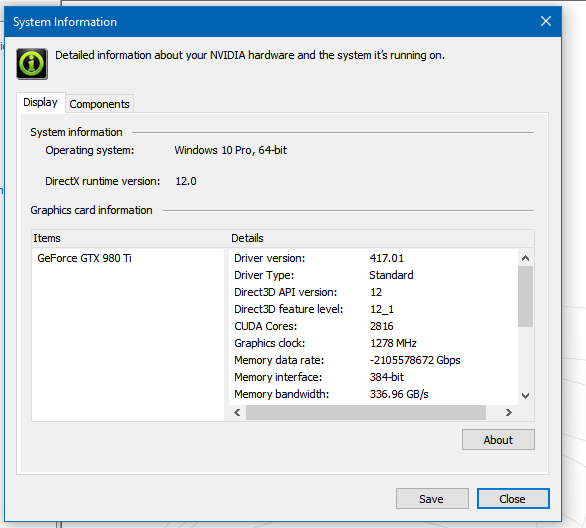Select the Graphics clock 1278 MHz row
This screenshot has width=586, height=528.
373,343
